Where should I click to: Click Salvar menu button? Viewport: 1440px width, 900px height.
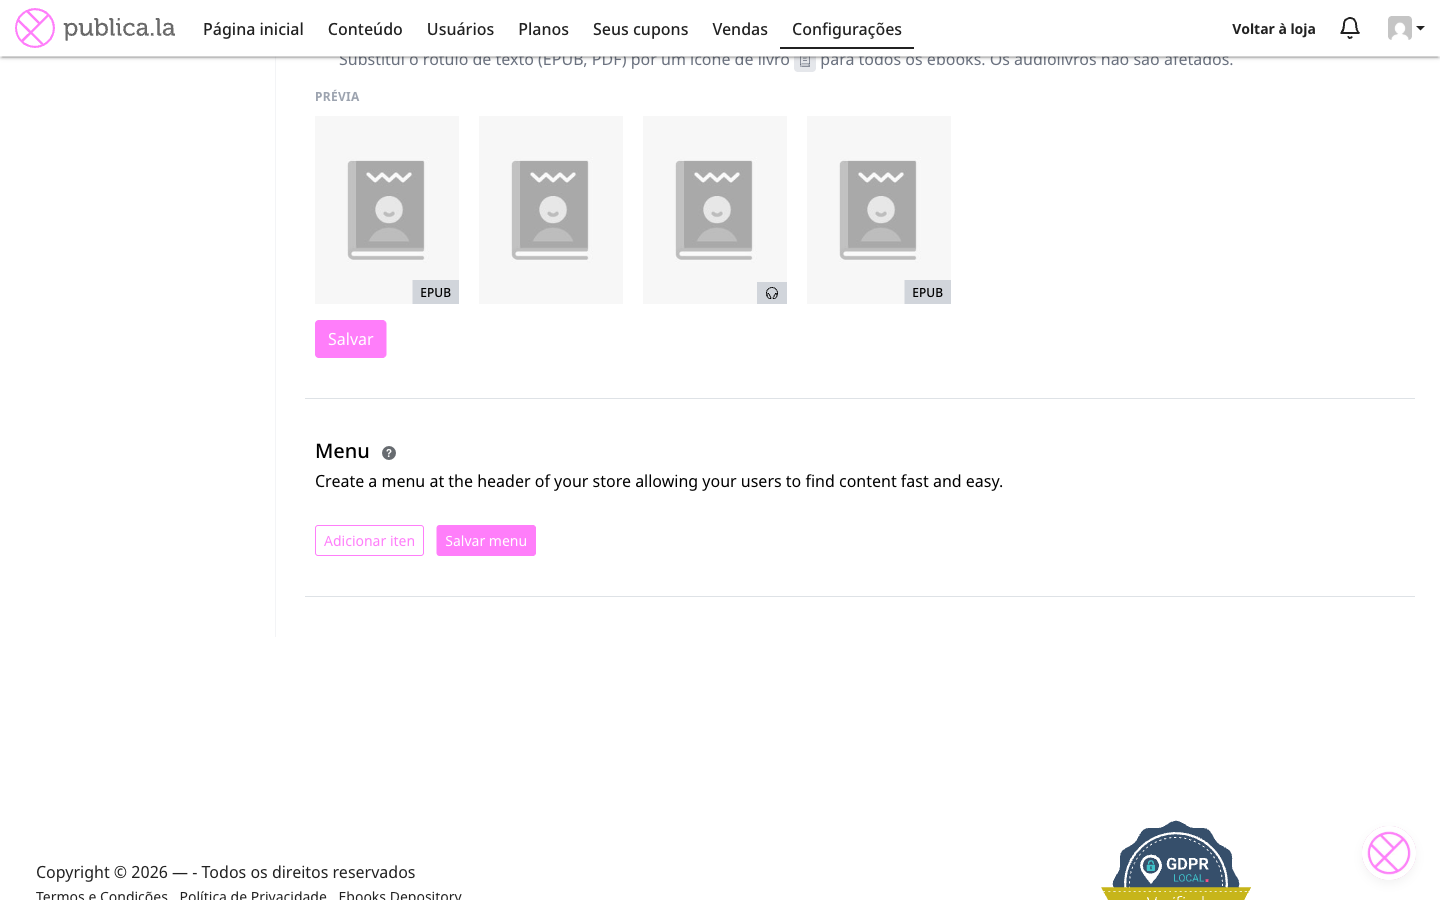pos(486,540)
